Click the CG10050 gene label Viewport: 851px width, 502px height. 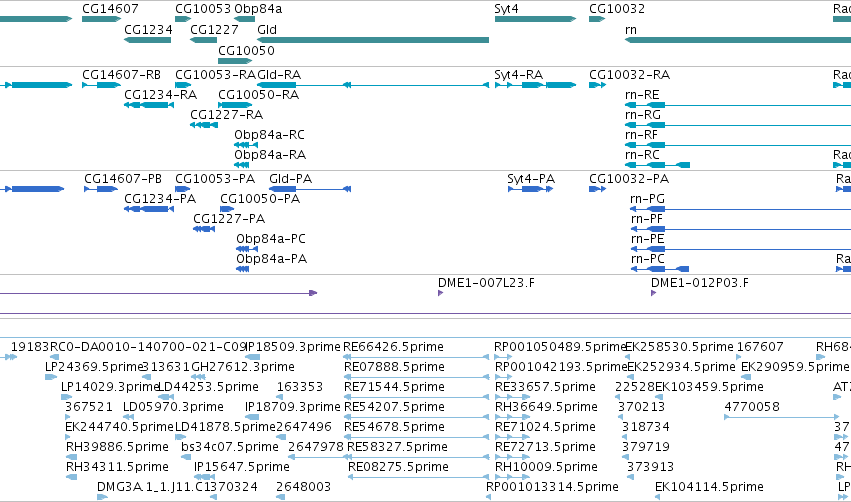pyautogui.click(x=246, y=50)
